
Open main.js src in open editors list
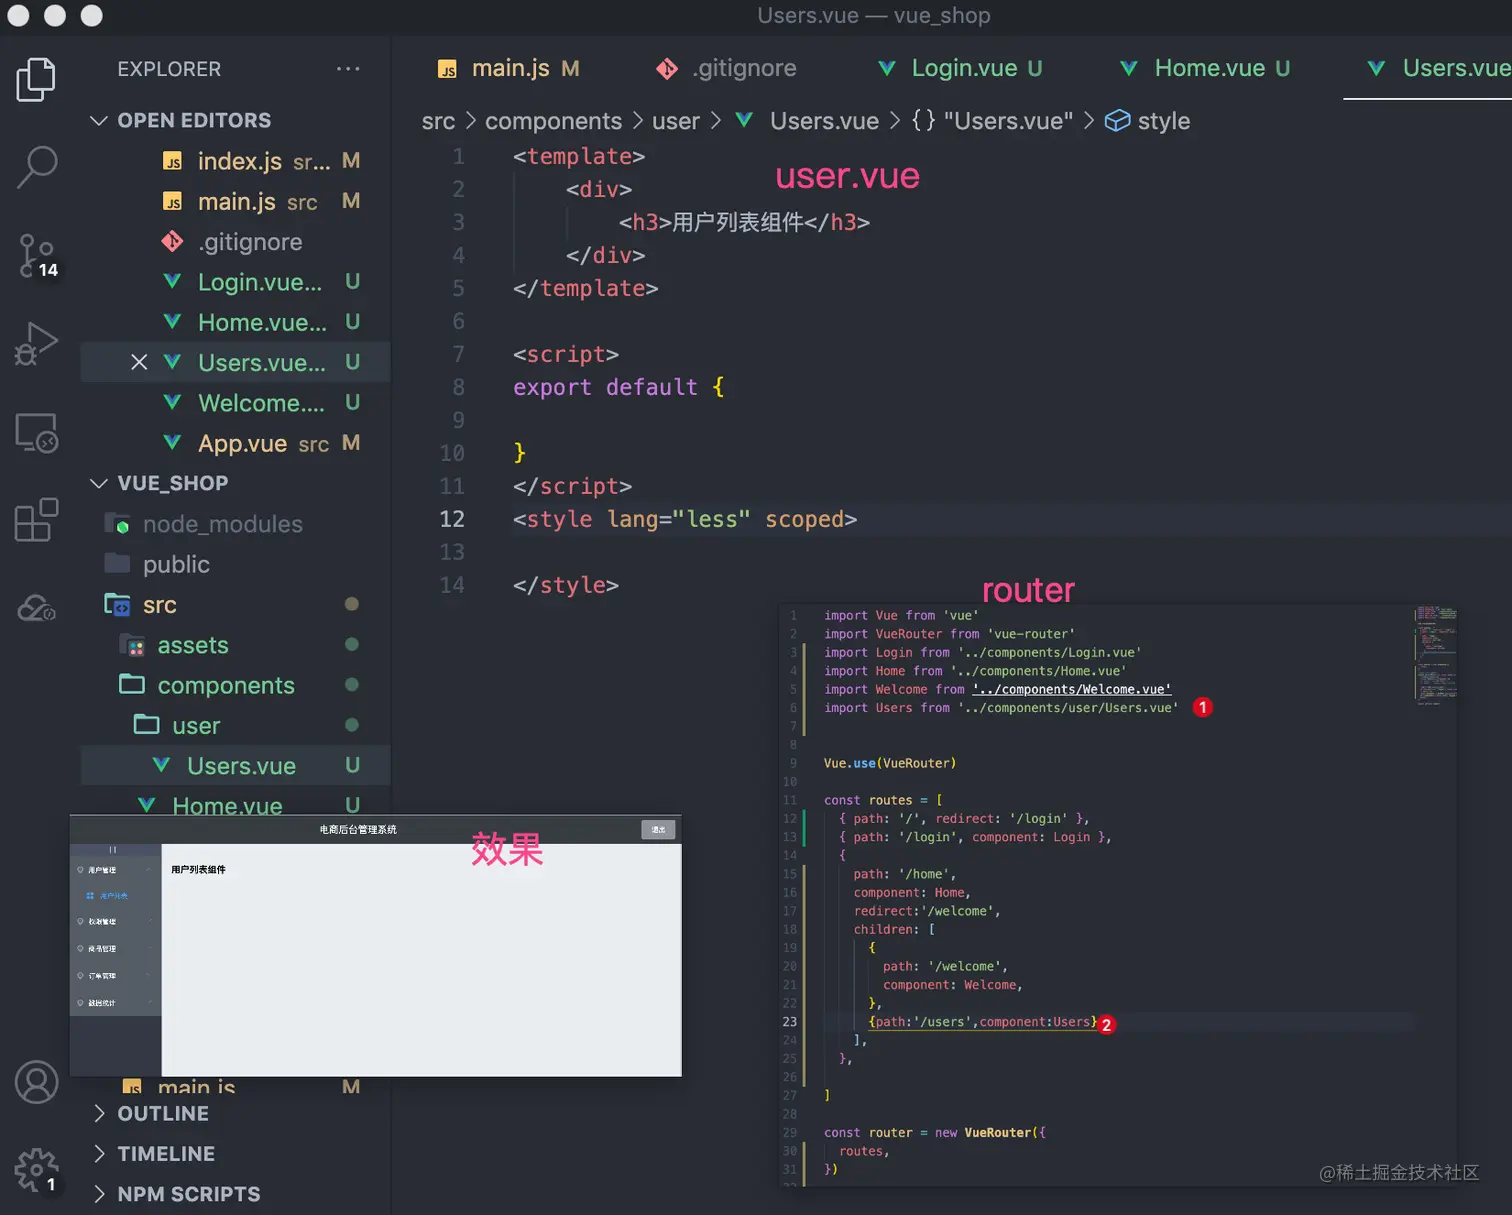point(235,201)
